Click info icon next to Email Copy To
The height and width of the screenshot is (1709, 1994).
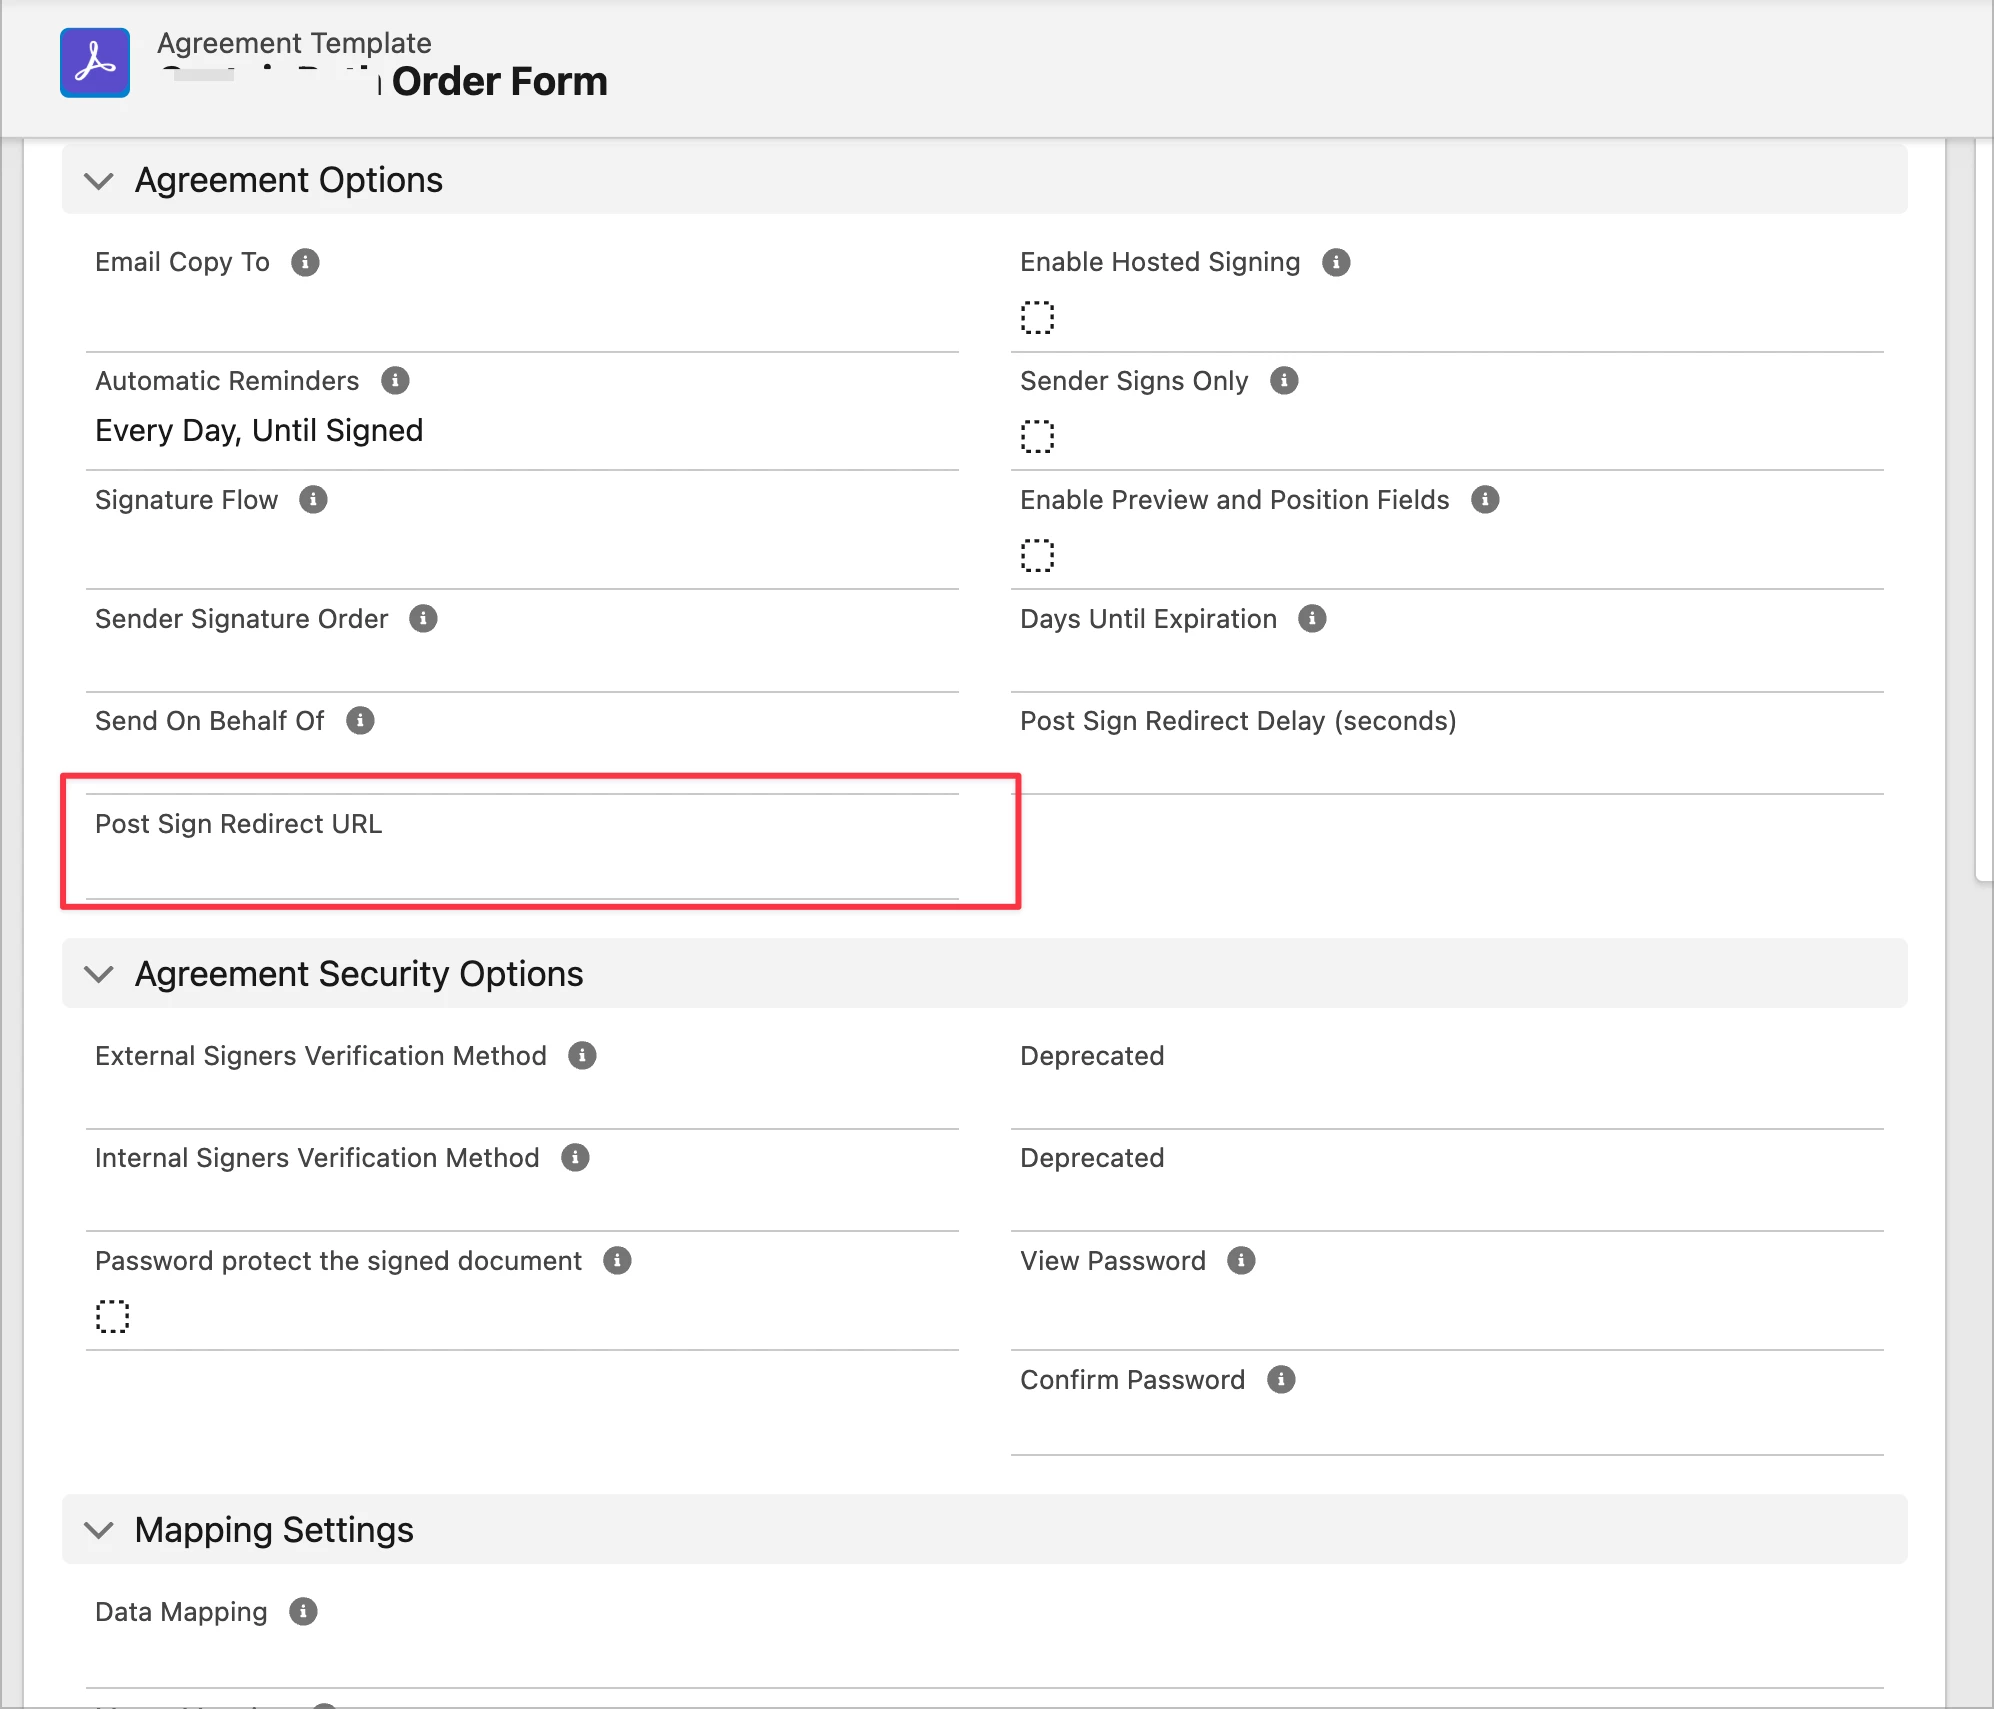[x=305, y=262]
